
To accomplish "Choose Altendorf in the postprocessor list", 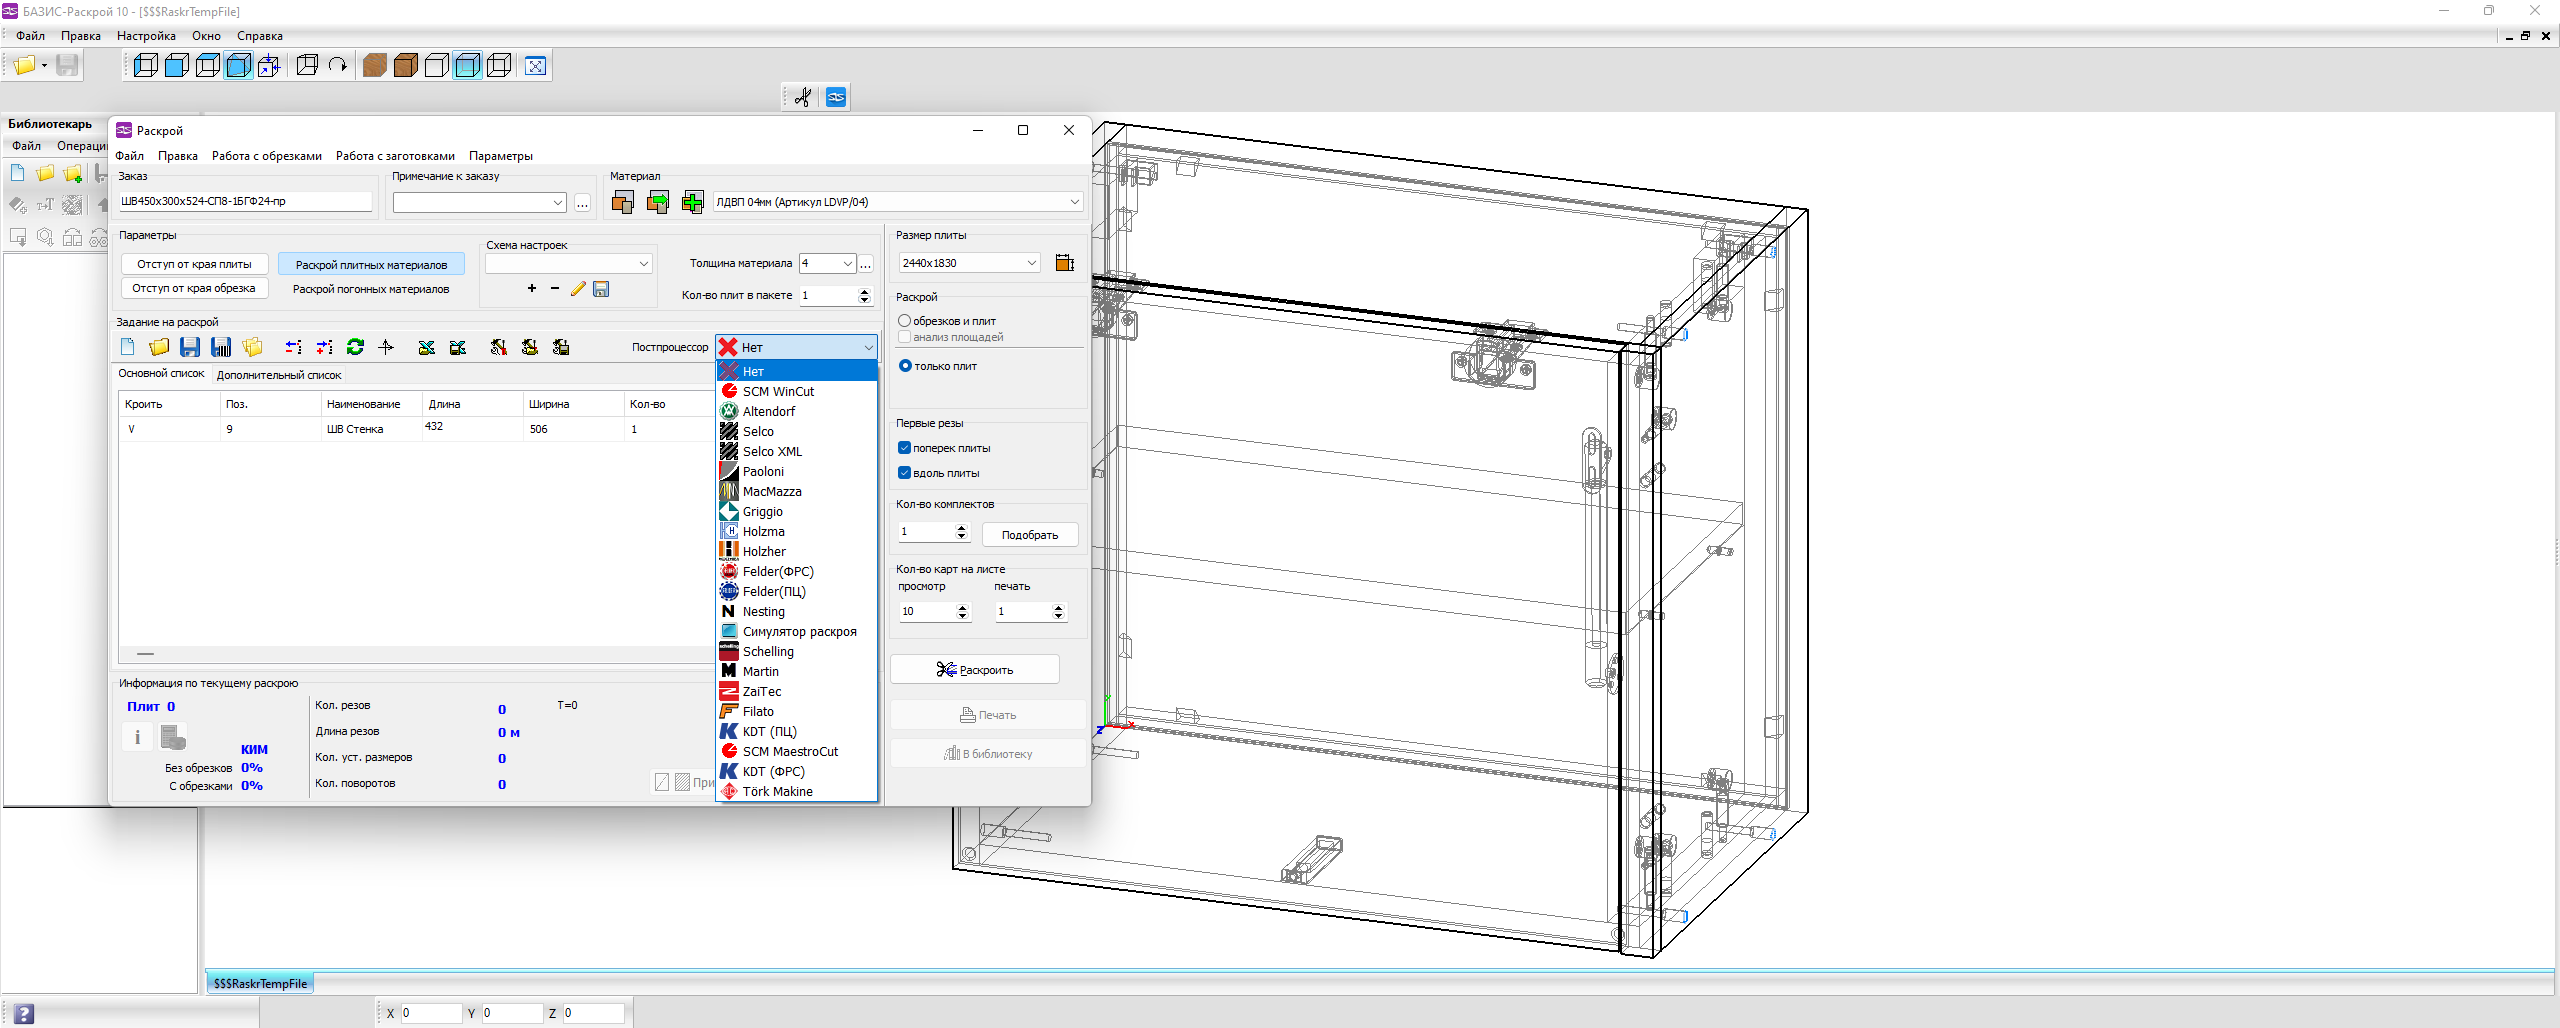I will click(768, 411).
